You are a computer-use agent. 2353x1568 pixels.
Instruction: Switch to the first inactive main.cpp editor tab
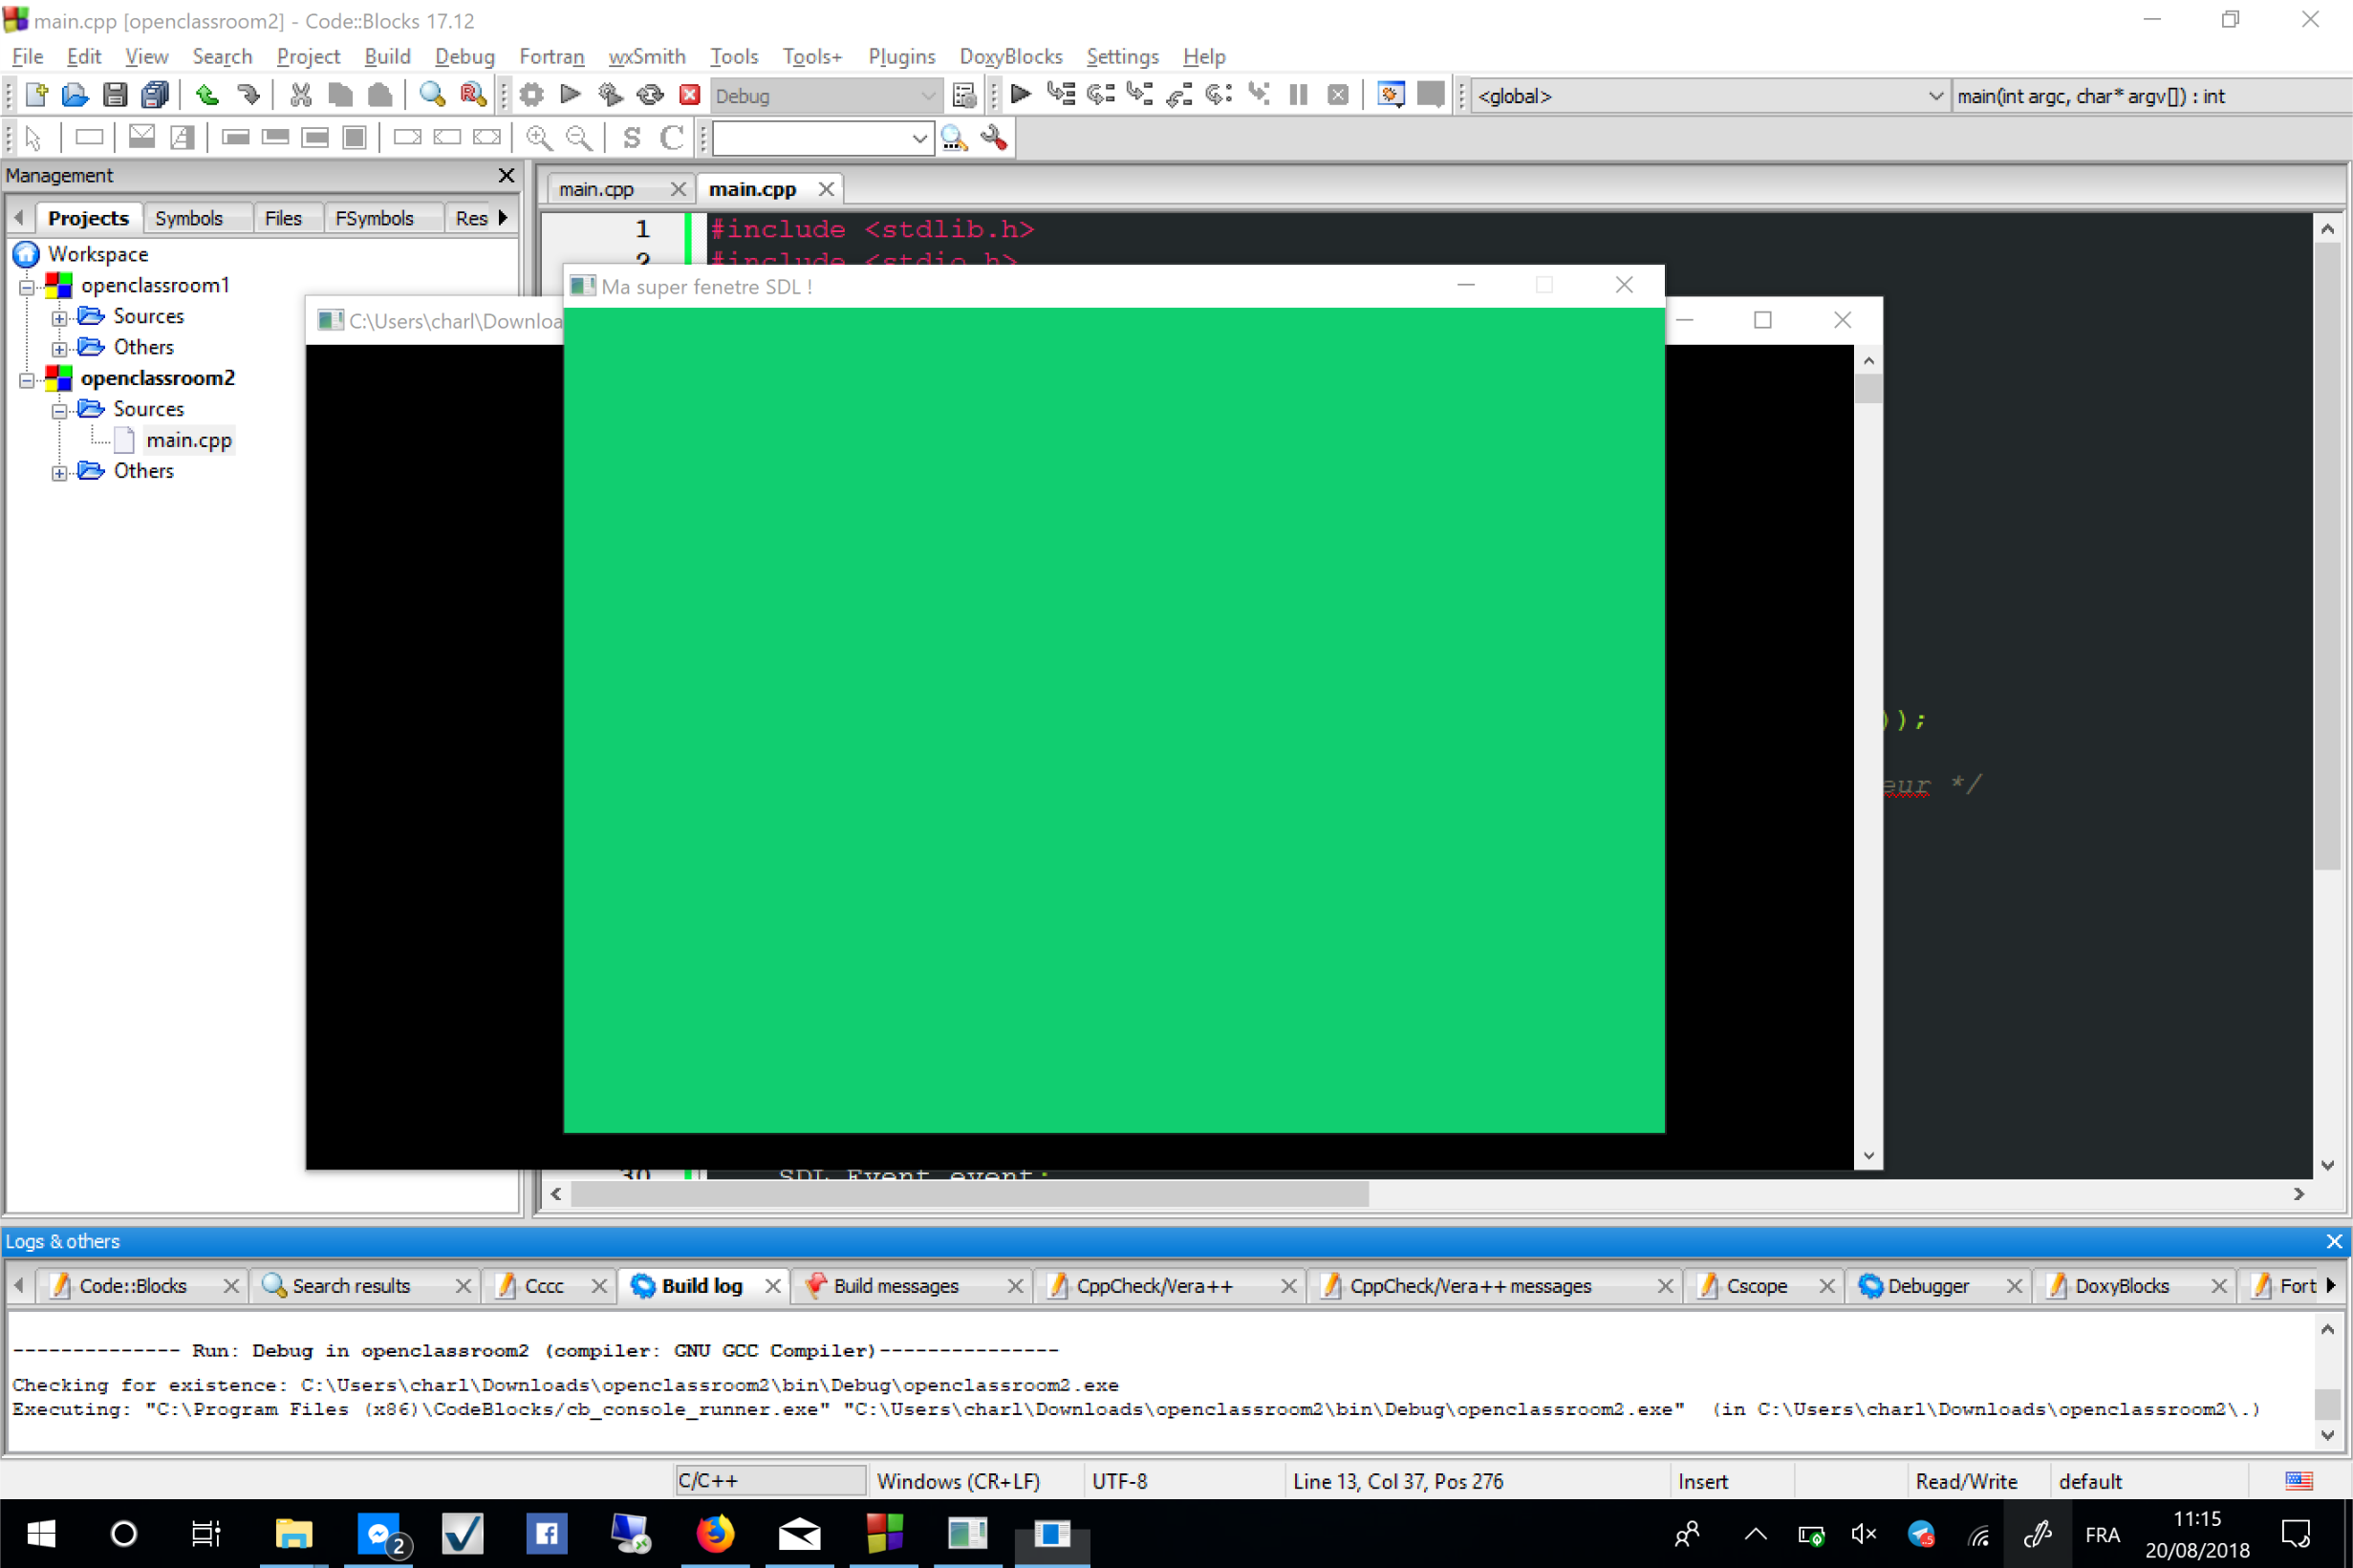tap(596, 189)
